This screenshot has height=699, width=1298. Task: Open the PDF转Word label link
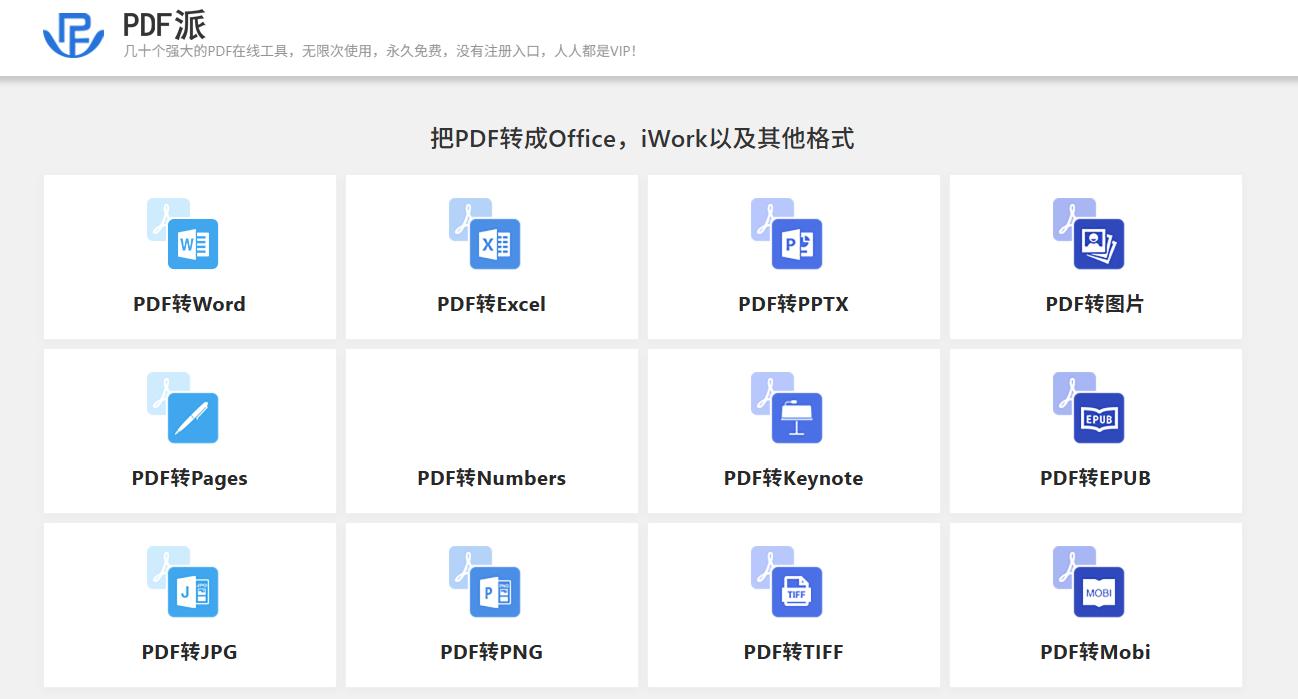click(x=189, y=304)
